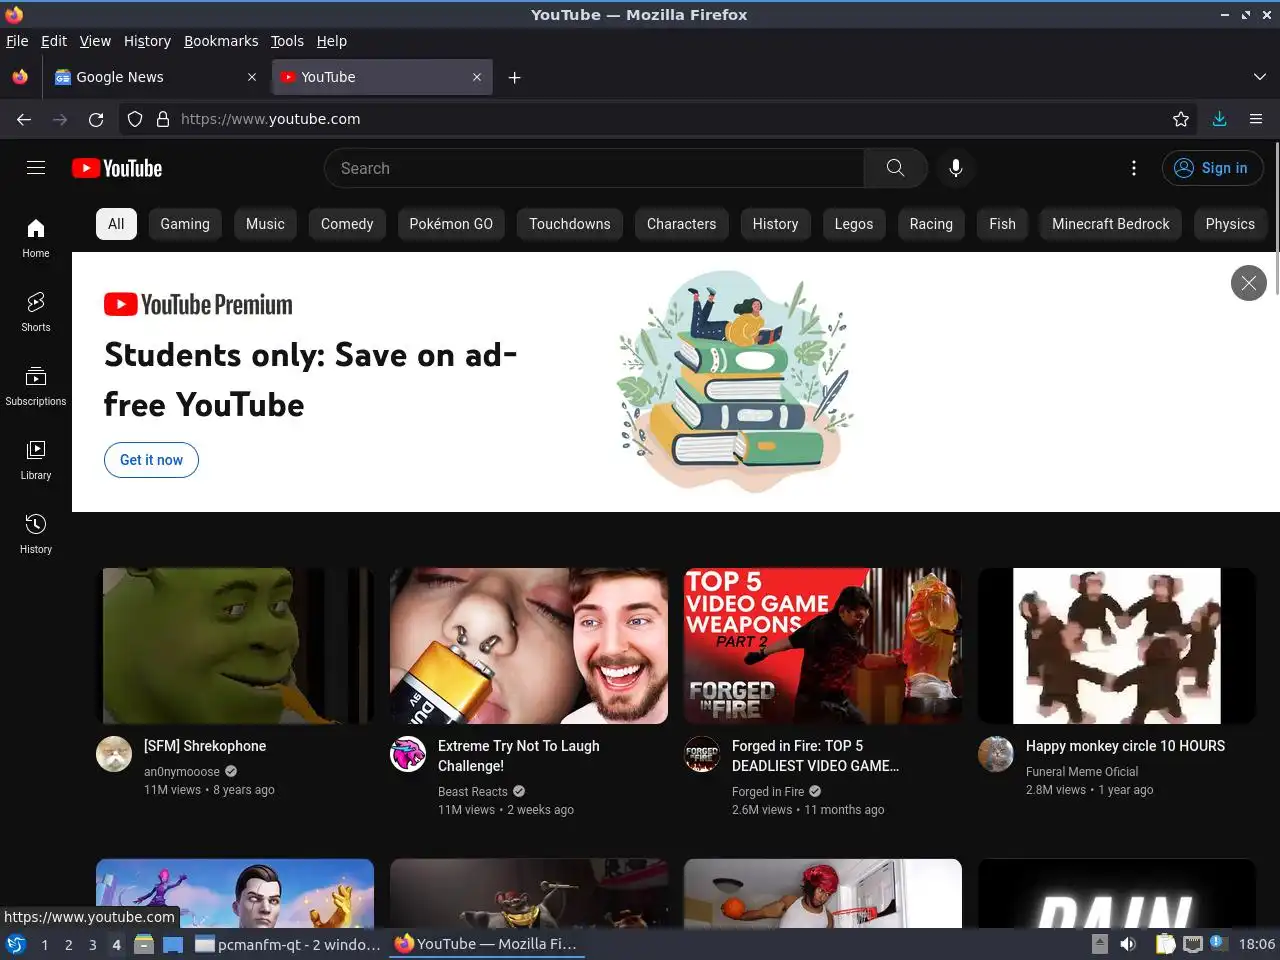
Task: Switch to pcmanfm-qt taskbar window
Action: [288, 944]
